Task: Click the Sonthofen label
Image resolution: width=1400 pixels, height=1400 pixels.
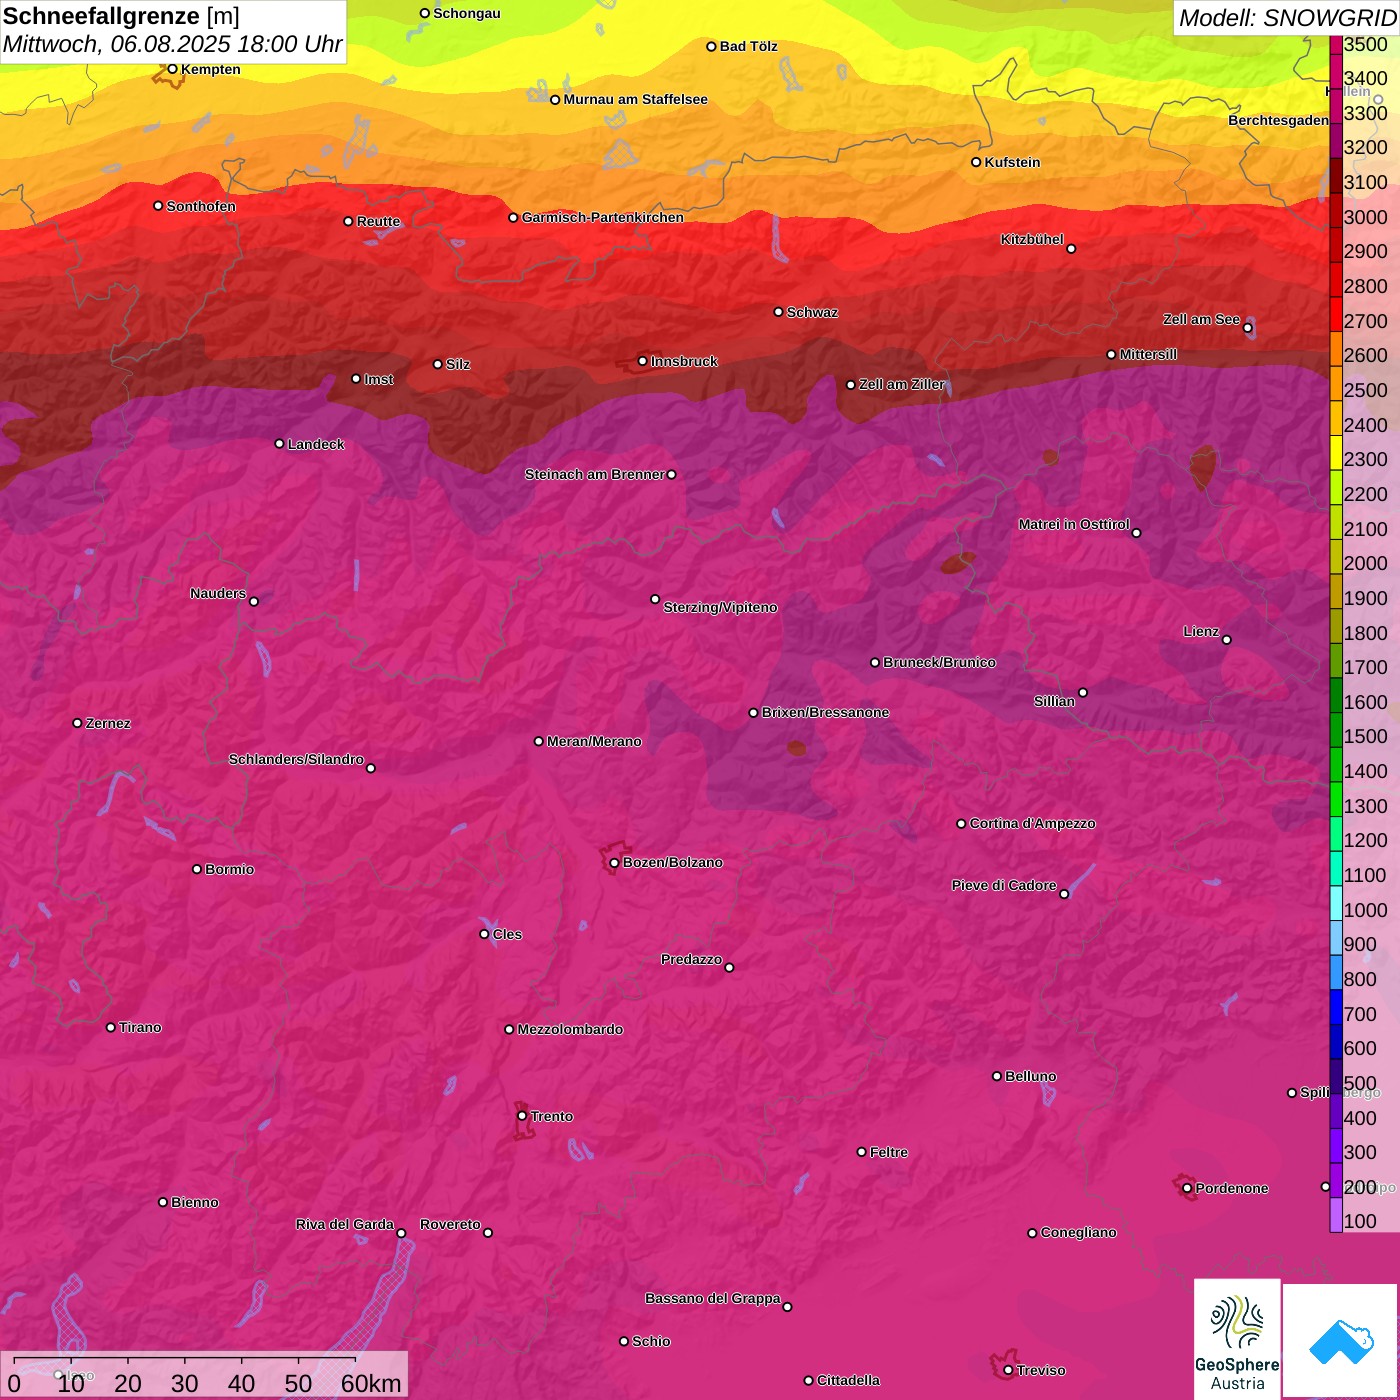Action: 201,206
